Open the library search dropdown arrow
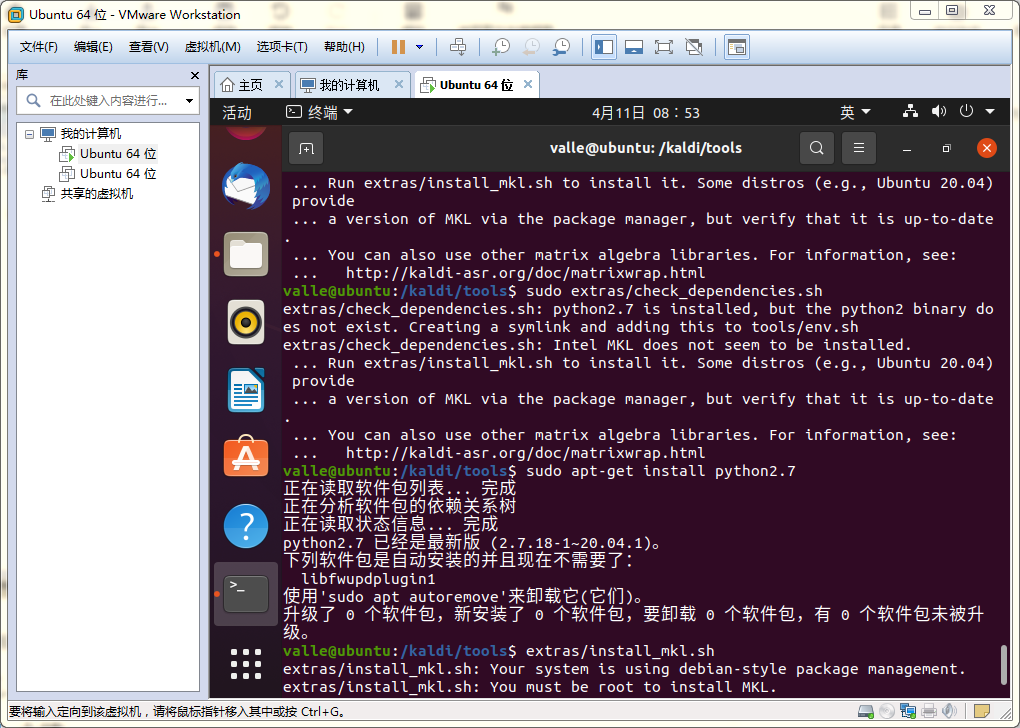The height and width of the screenshot is (728, 1020). pyautogui.click(x=189, y=101)
